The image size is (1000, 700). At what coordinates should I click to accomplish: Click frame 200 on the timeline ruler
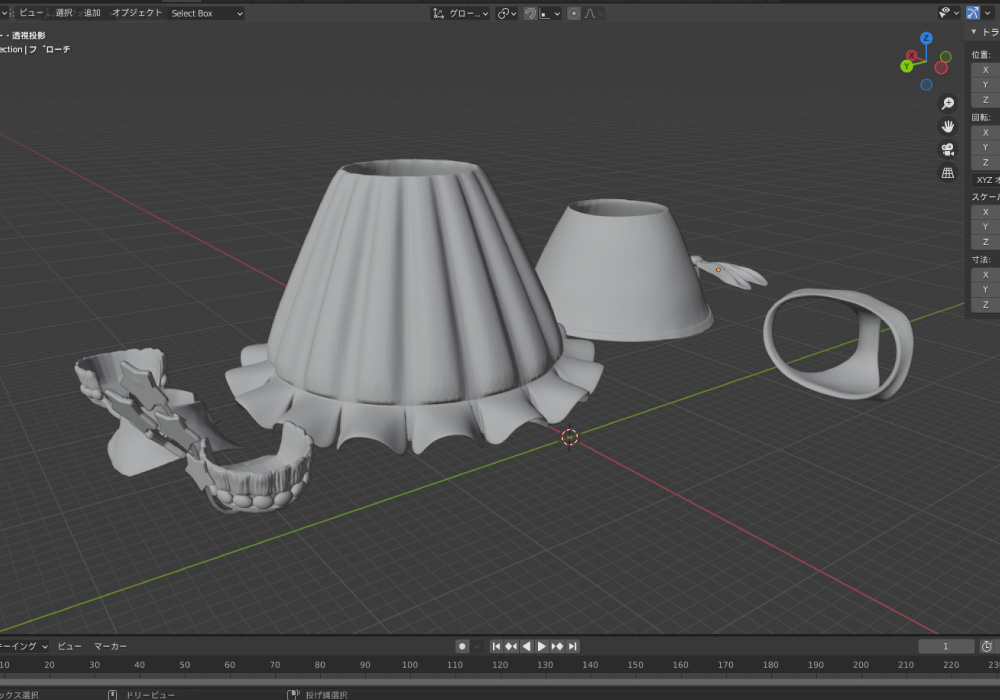(861, 665)
